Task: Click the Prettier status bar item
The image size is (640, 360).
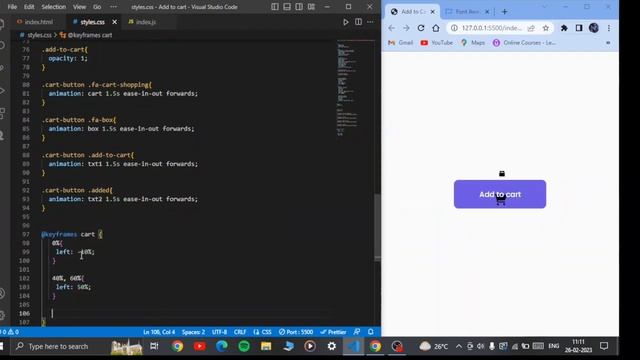Action: pos(333,332)
